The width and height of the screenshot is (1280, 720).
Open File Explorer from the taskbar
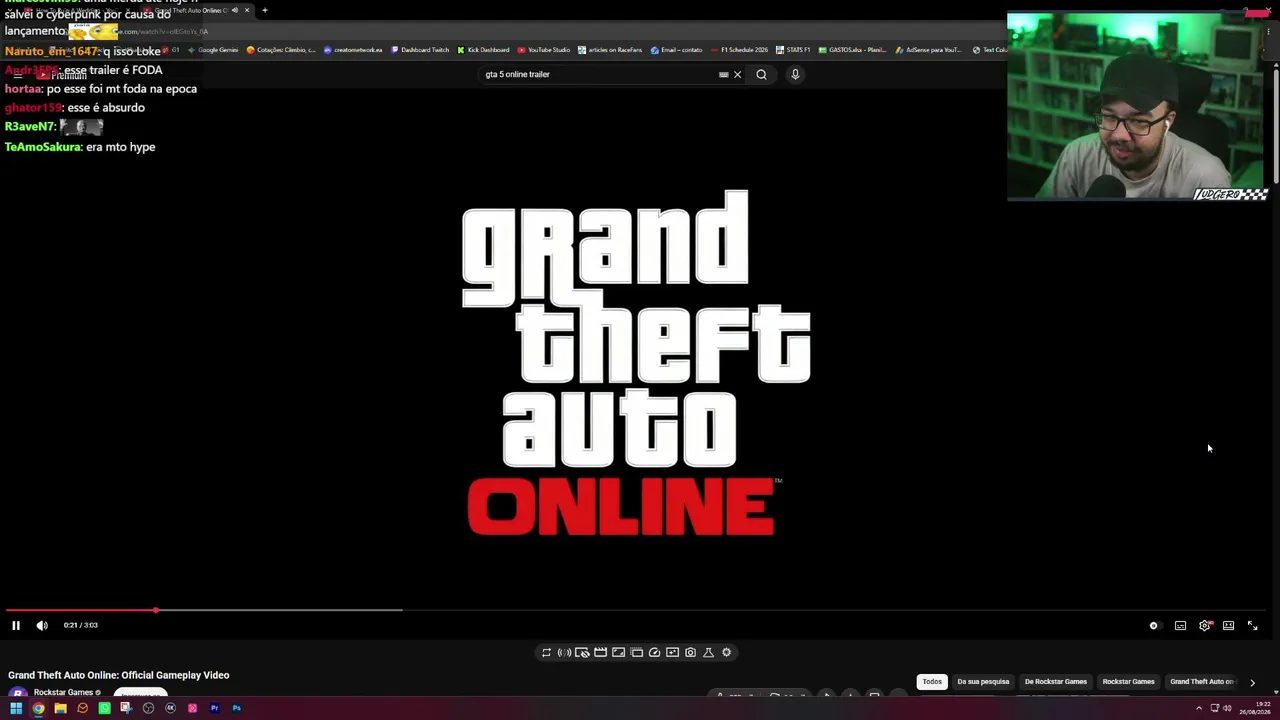60,708
